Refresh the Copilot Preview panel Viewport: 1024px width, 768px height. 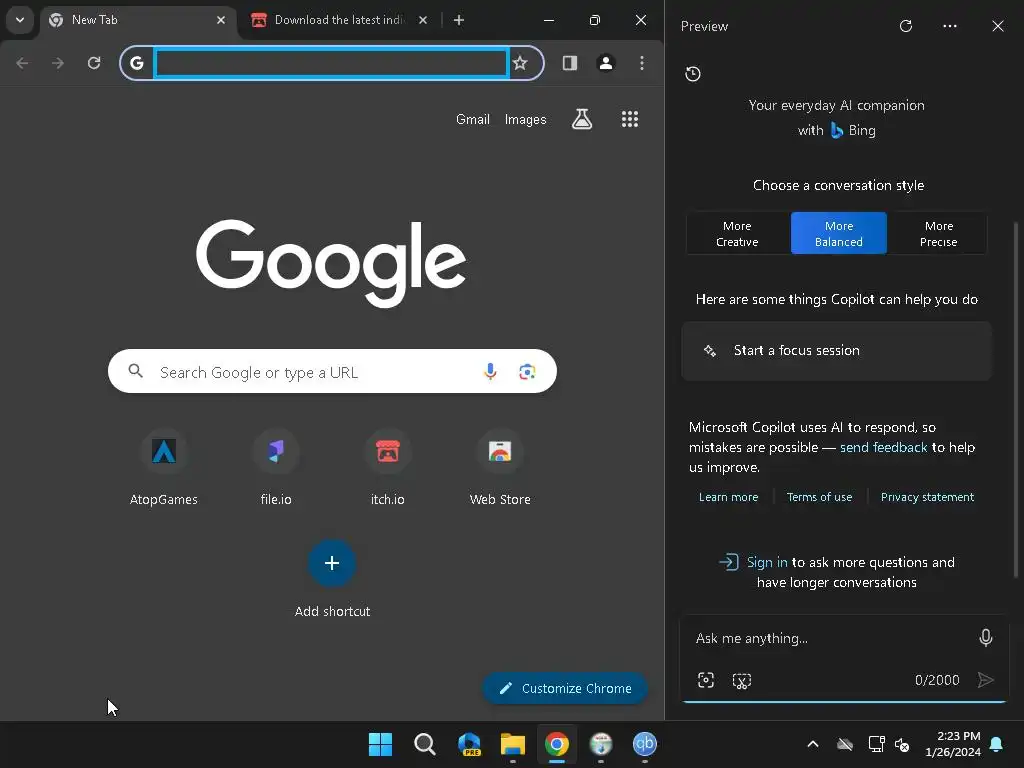(x=906, y=26)
